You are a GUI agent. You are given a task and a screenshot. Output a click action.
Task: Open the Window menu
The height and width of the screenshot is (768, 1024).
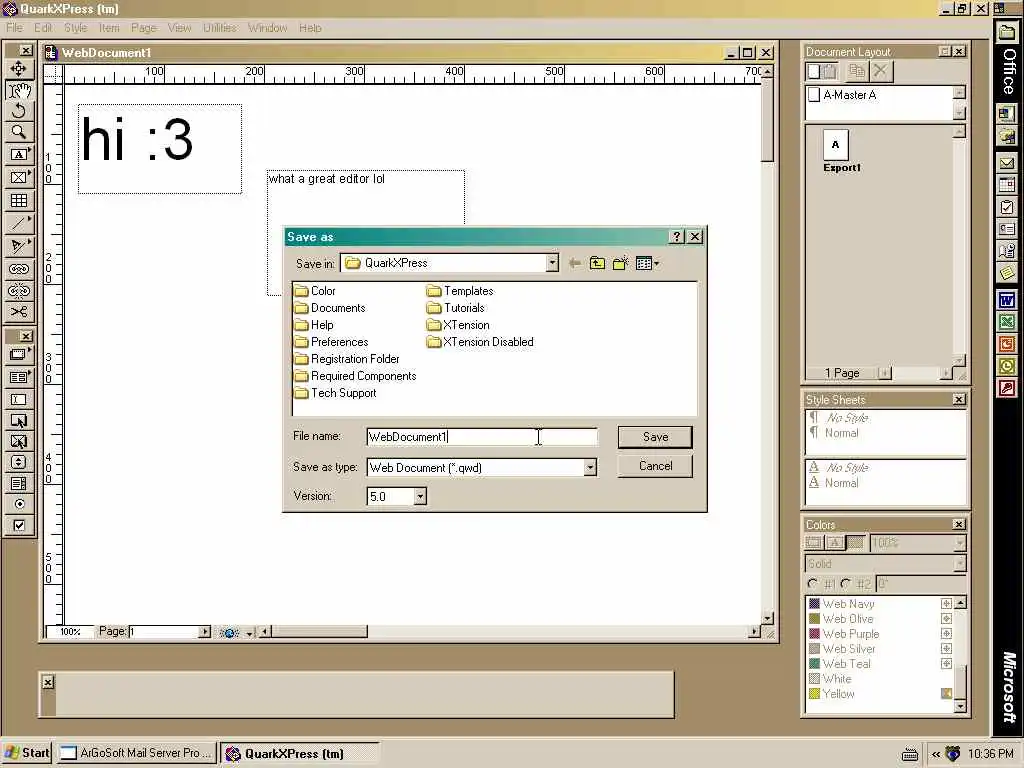[267, 27]
